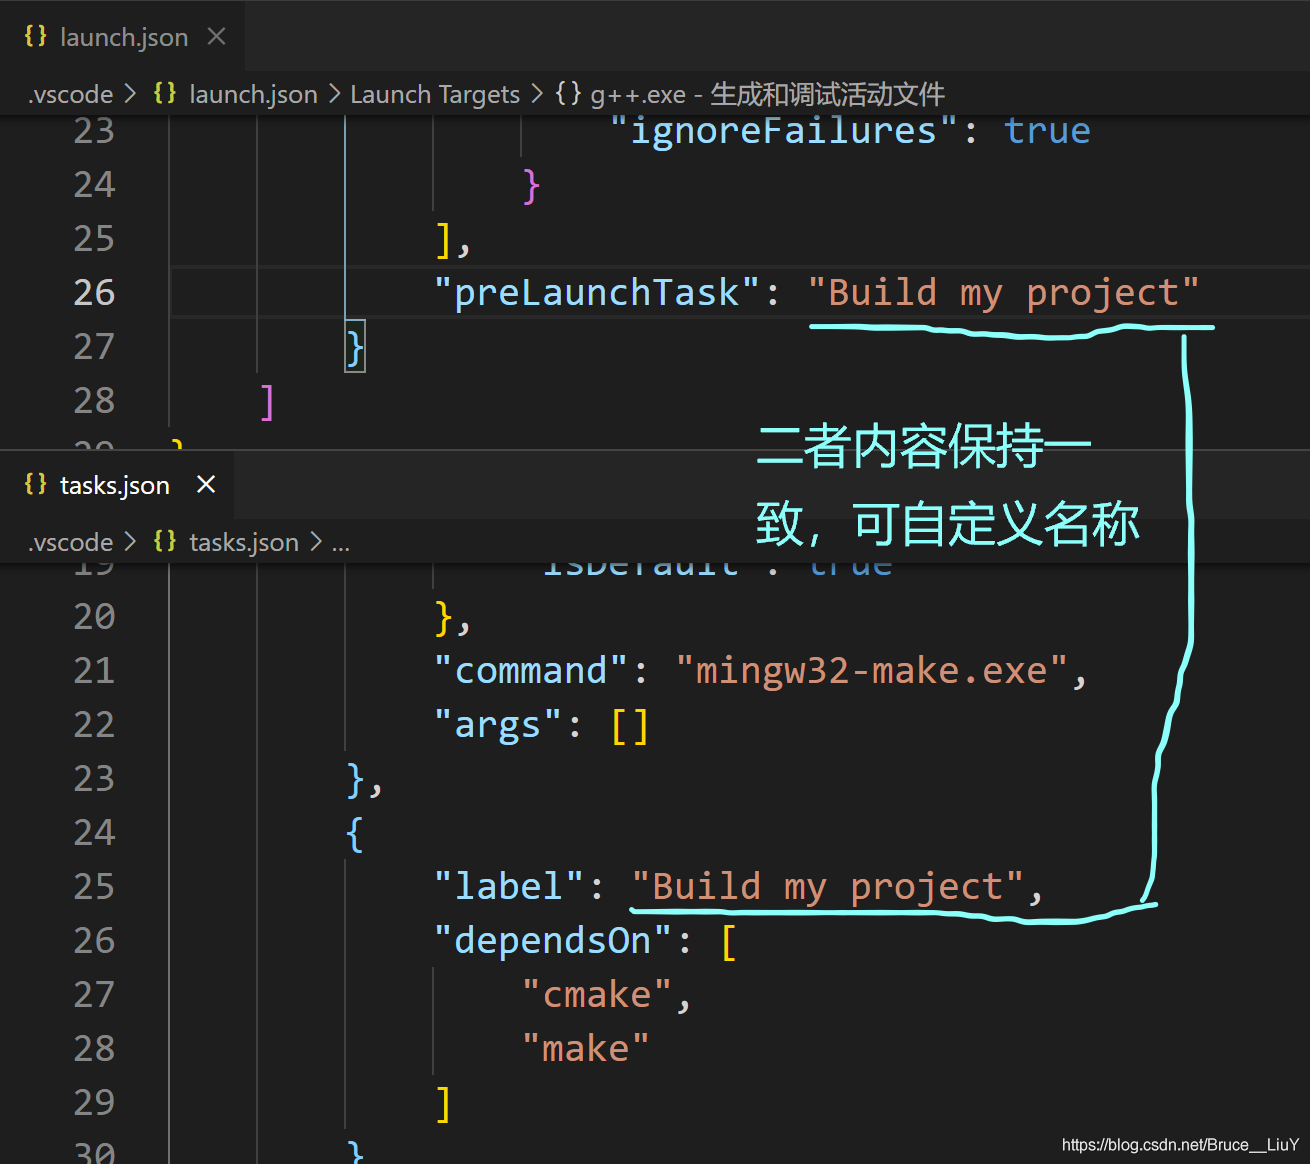
Task: Click the empty array brackets on line 22
Action: (630, 725)
